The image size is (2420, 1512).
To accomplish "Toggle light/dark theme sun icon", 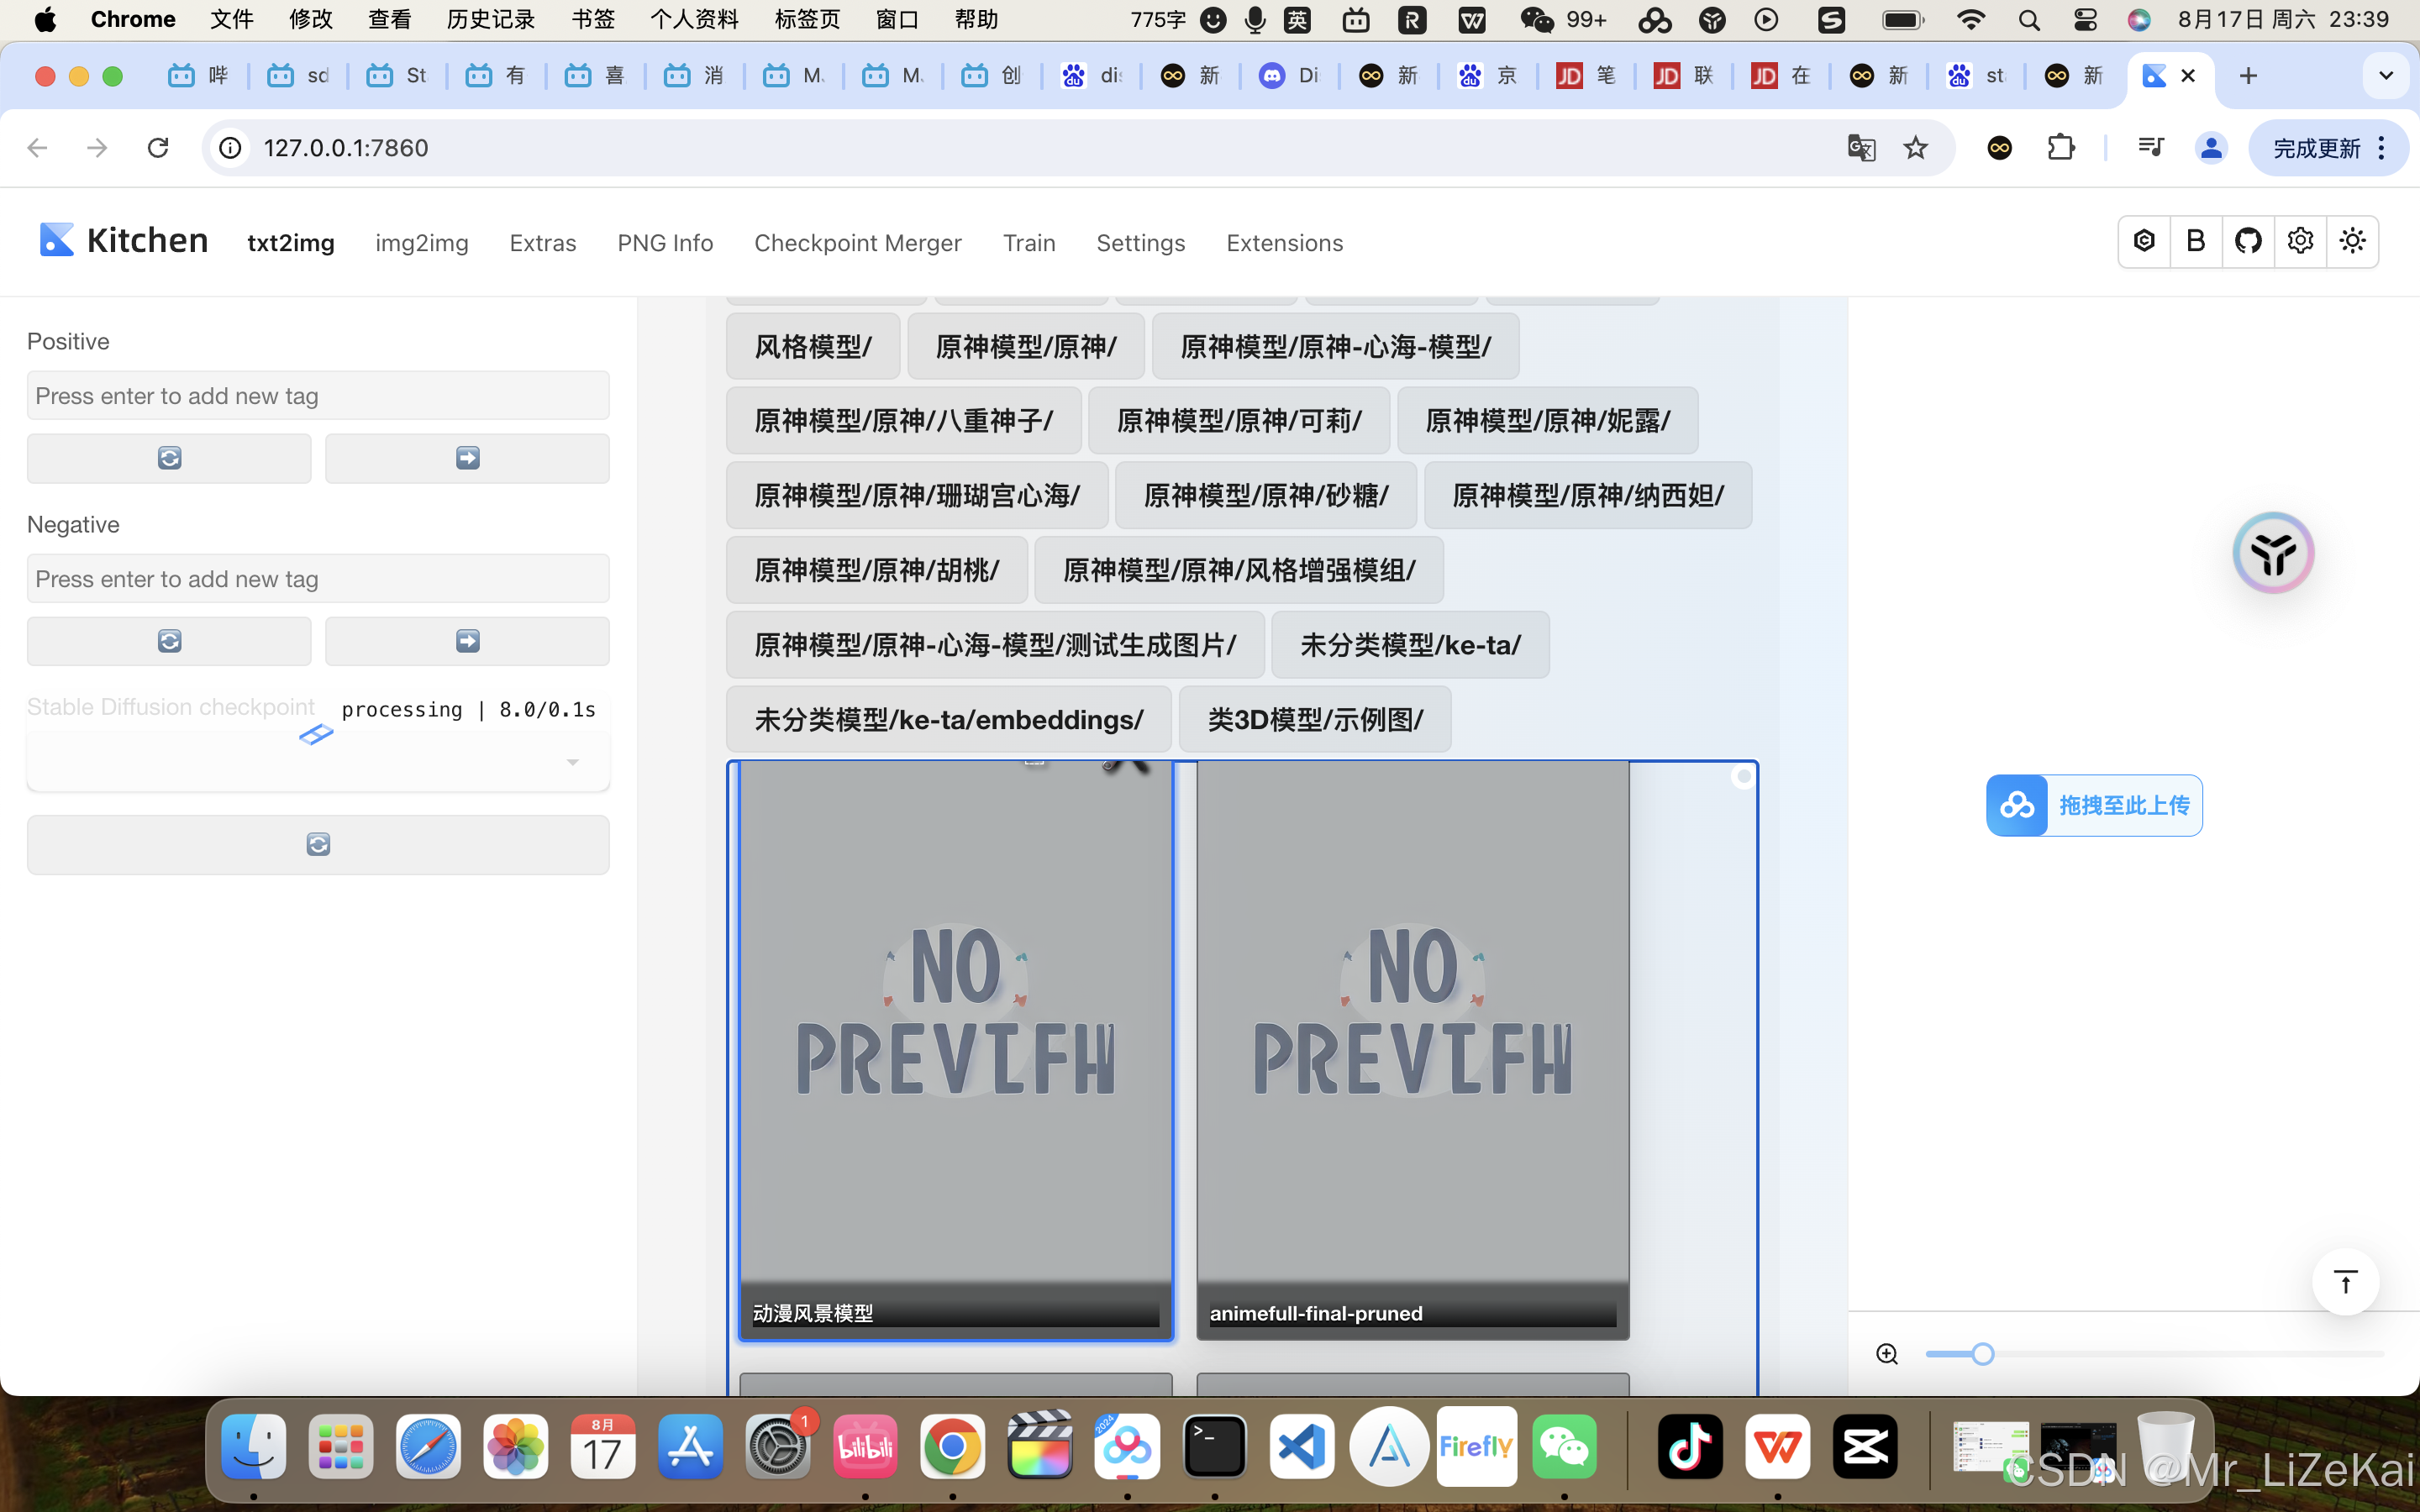I will point(2352,241).
